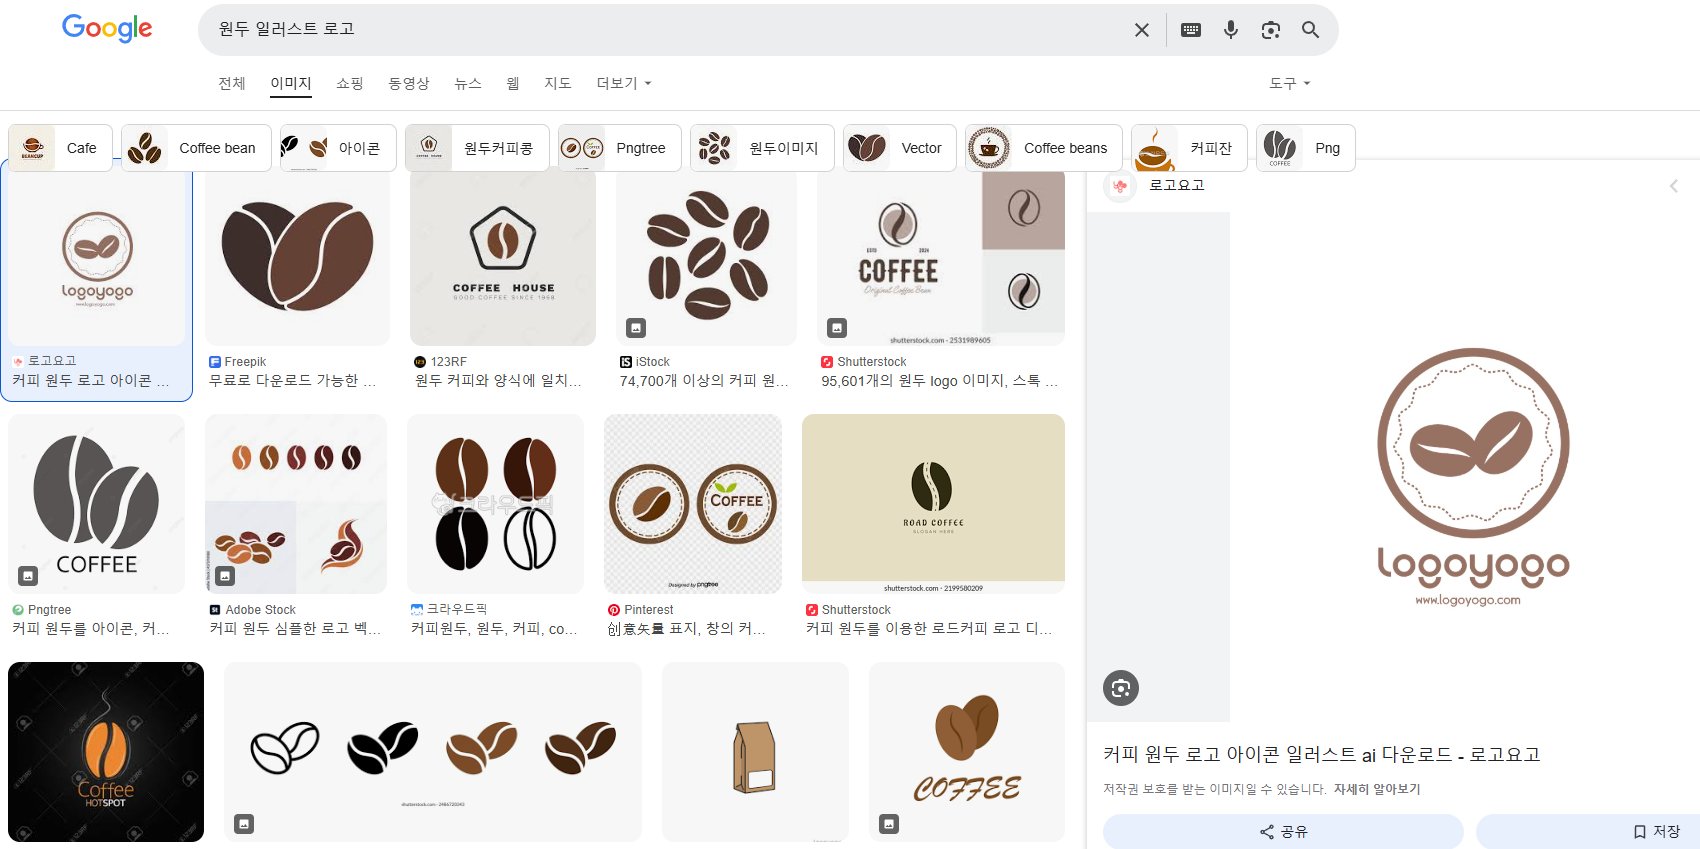Open the 자세히 알아보기 copyright link
The width and height of the screenshot is (1700, 849).
click(x=1377, y=789)
